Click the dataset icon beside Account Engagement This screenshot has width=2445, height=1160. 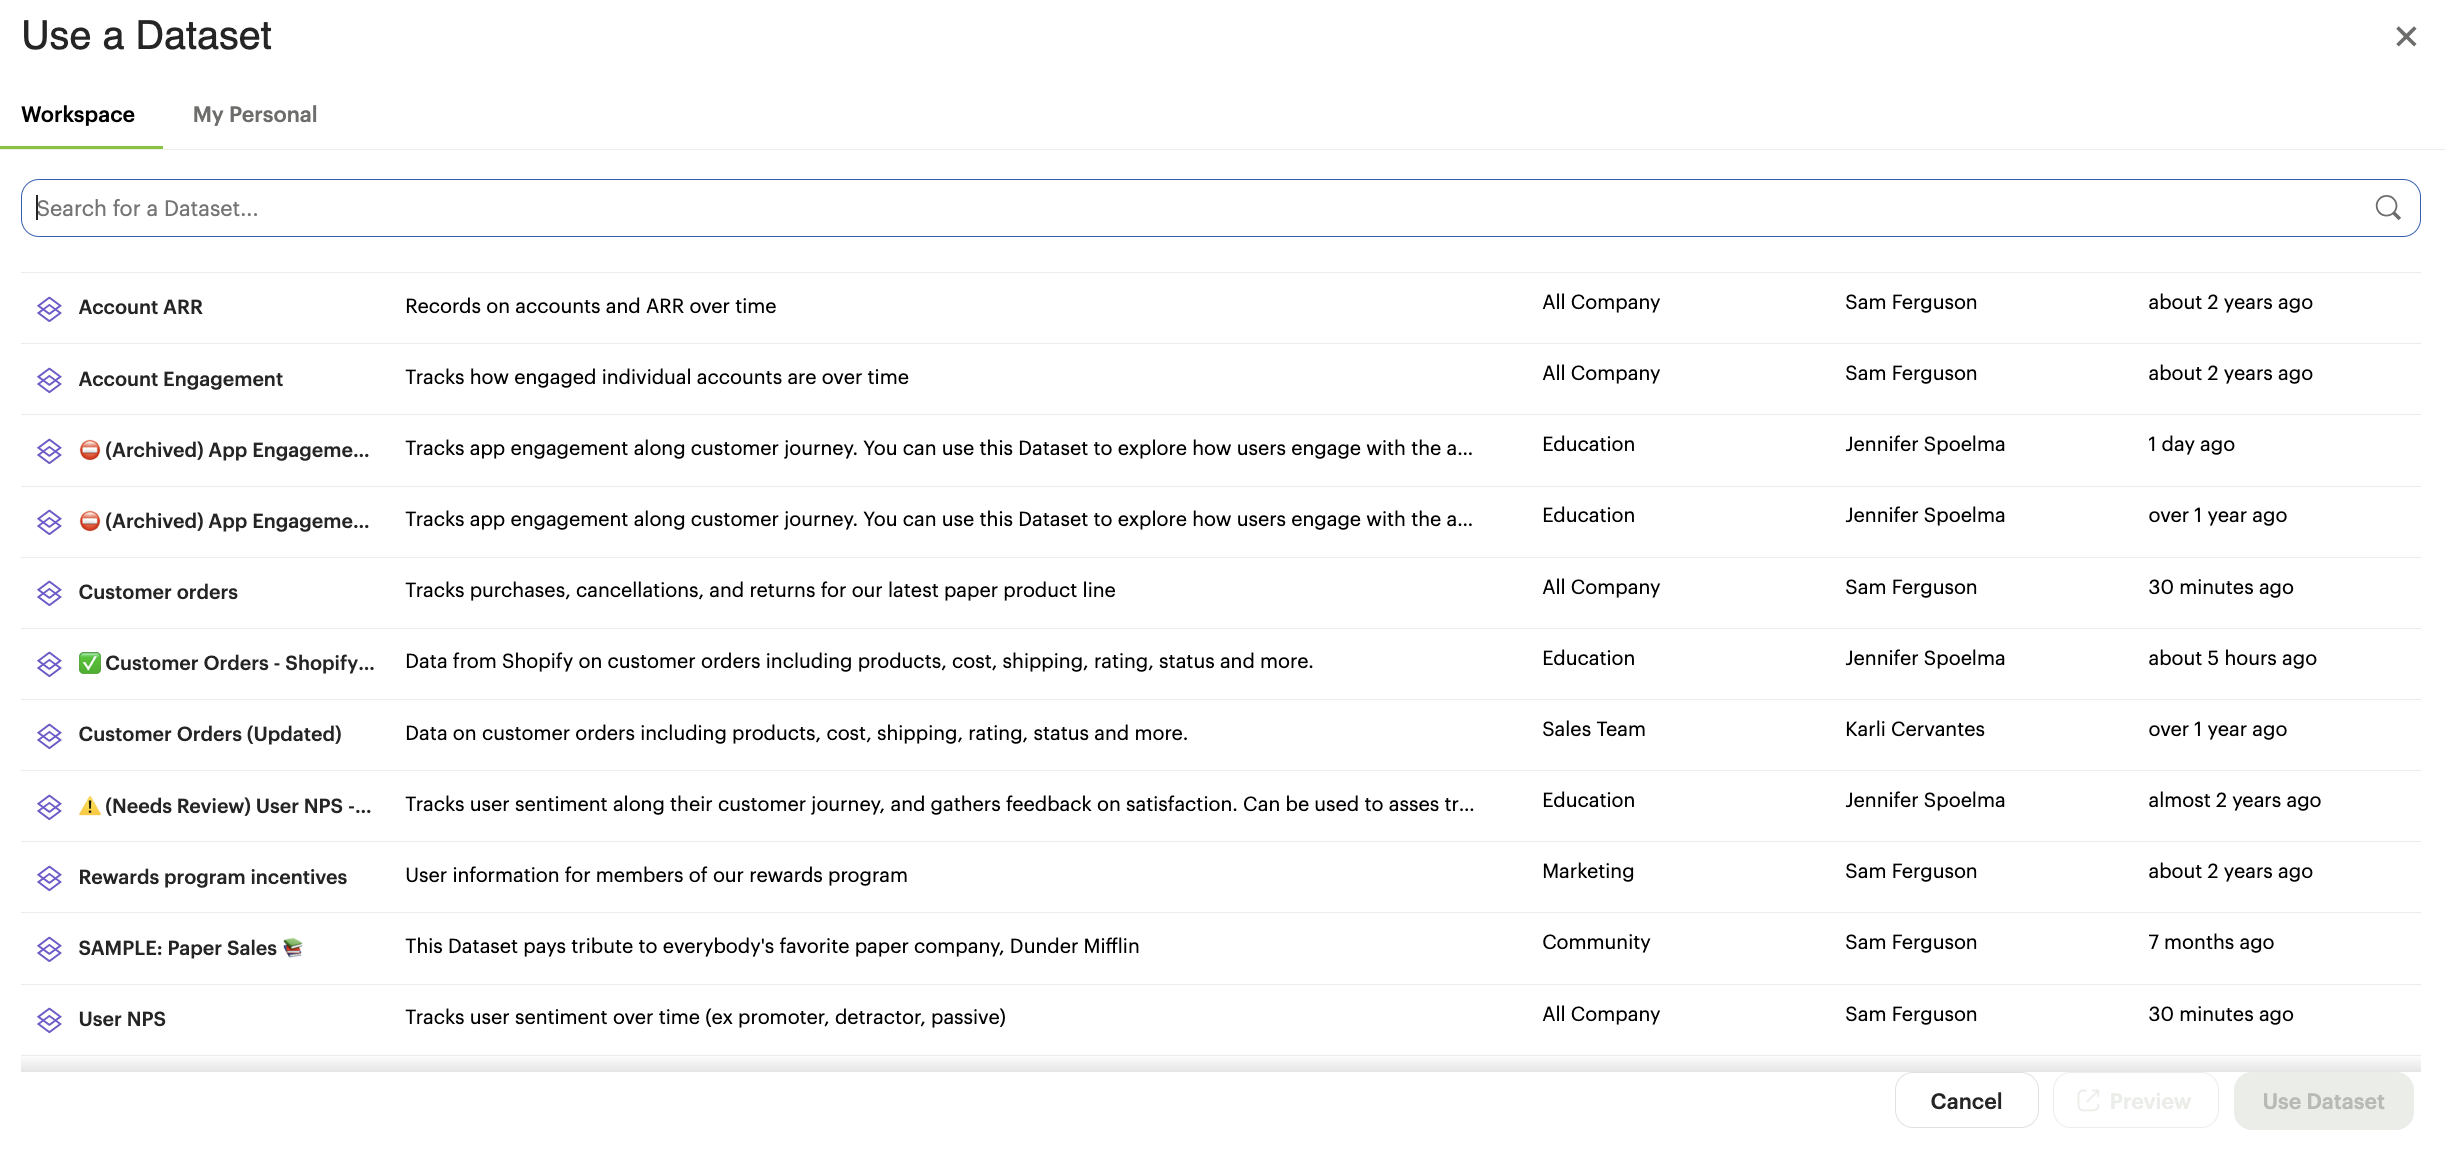pos(49,379)
